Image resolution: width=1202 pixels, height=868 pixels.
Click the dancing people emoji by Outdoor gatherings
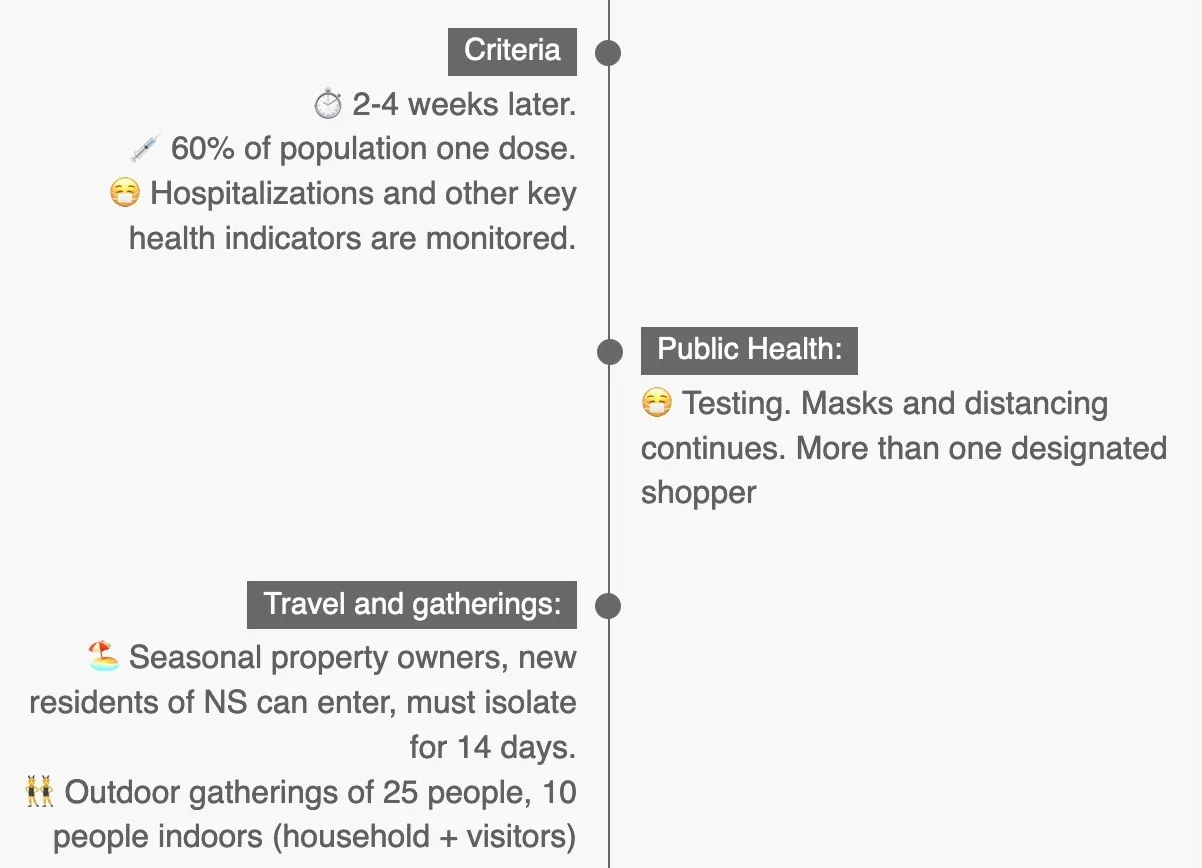tap(39, 793)
